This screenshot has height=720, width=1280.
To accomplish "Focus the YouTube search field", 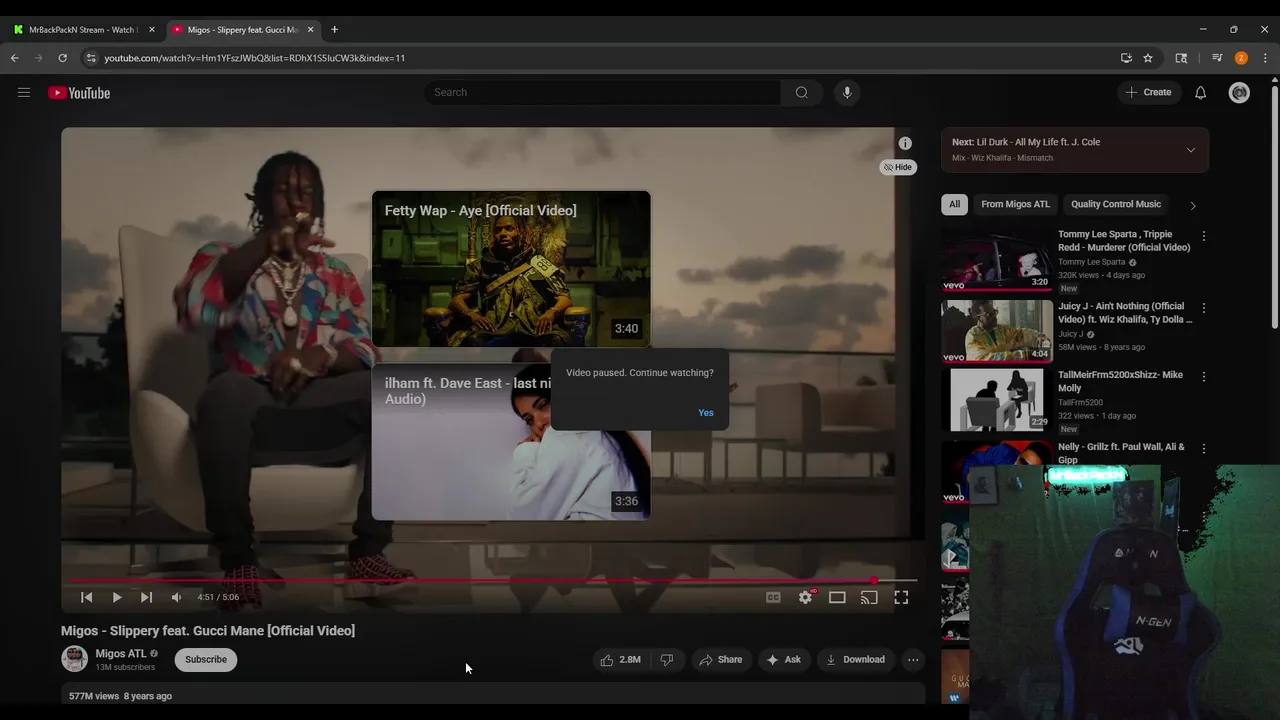I will coord(602,92).
